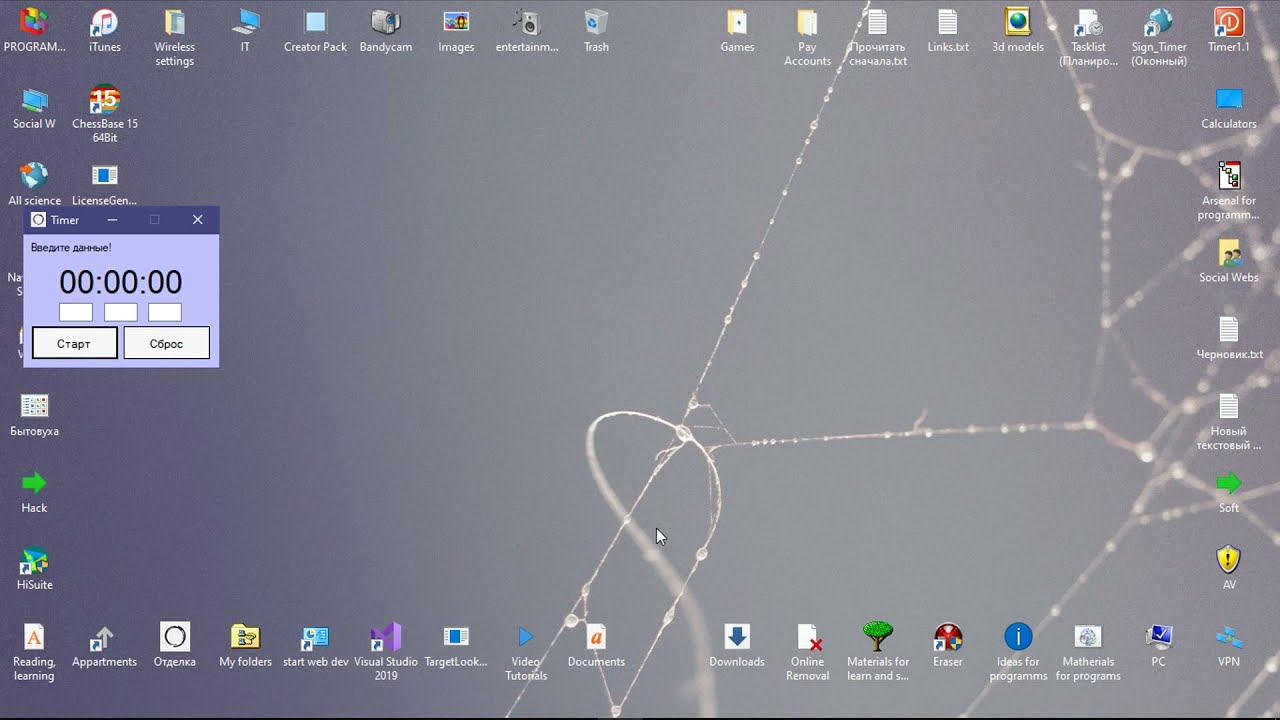Click the 00:00:00 timer display
The width and height of the screenshot is (1280, 720).
(x=120, y=282)
